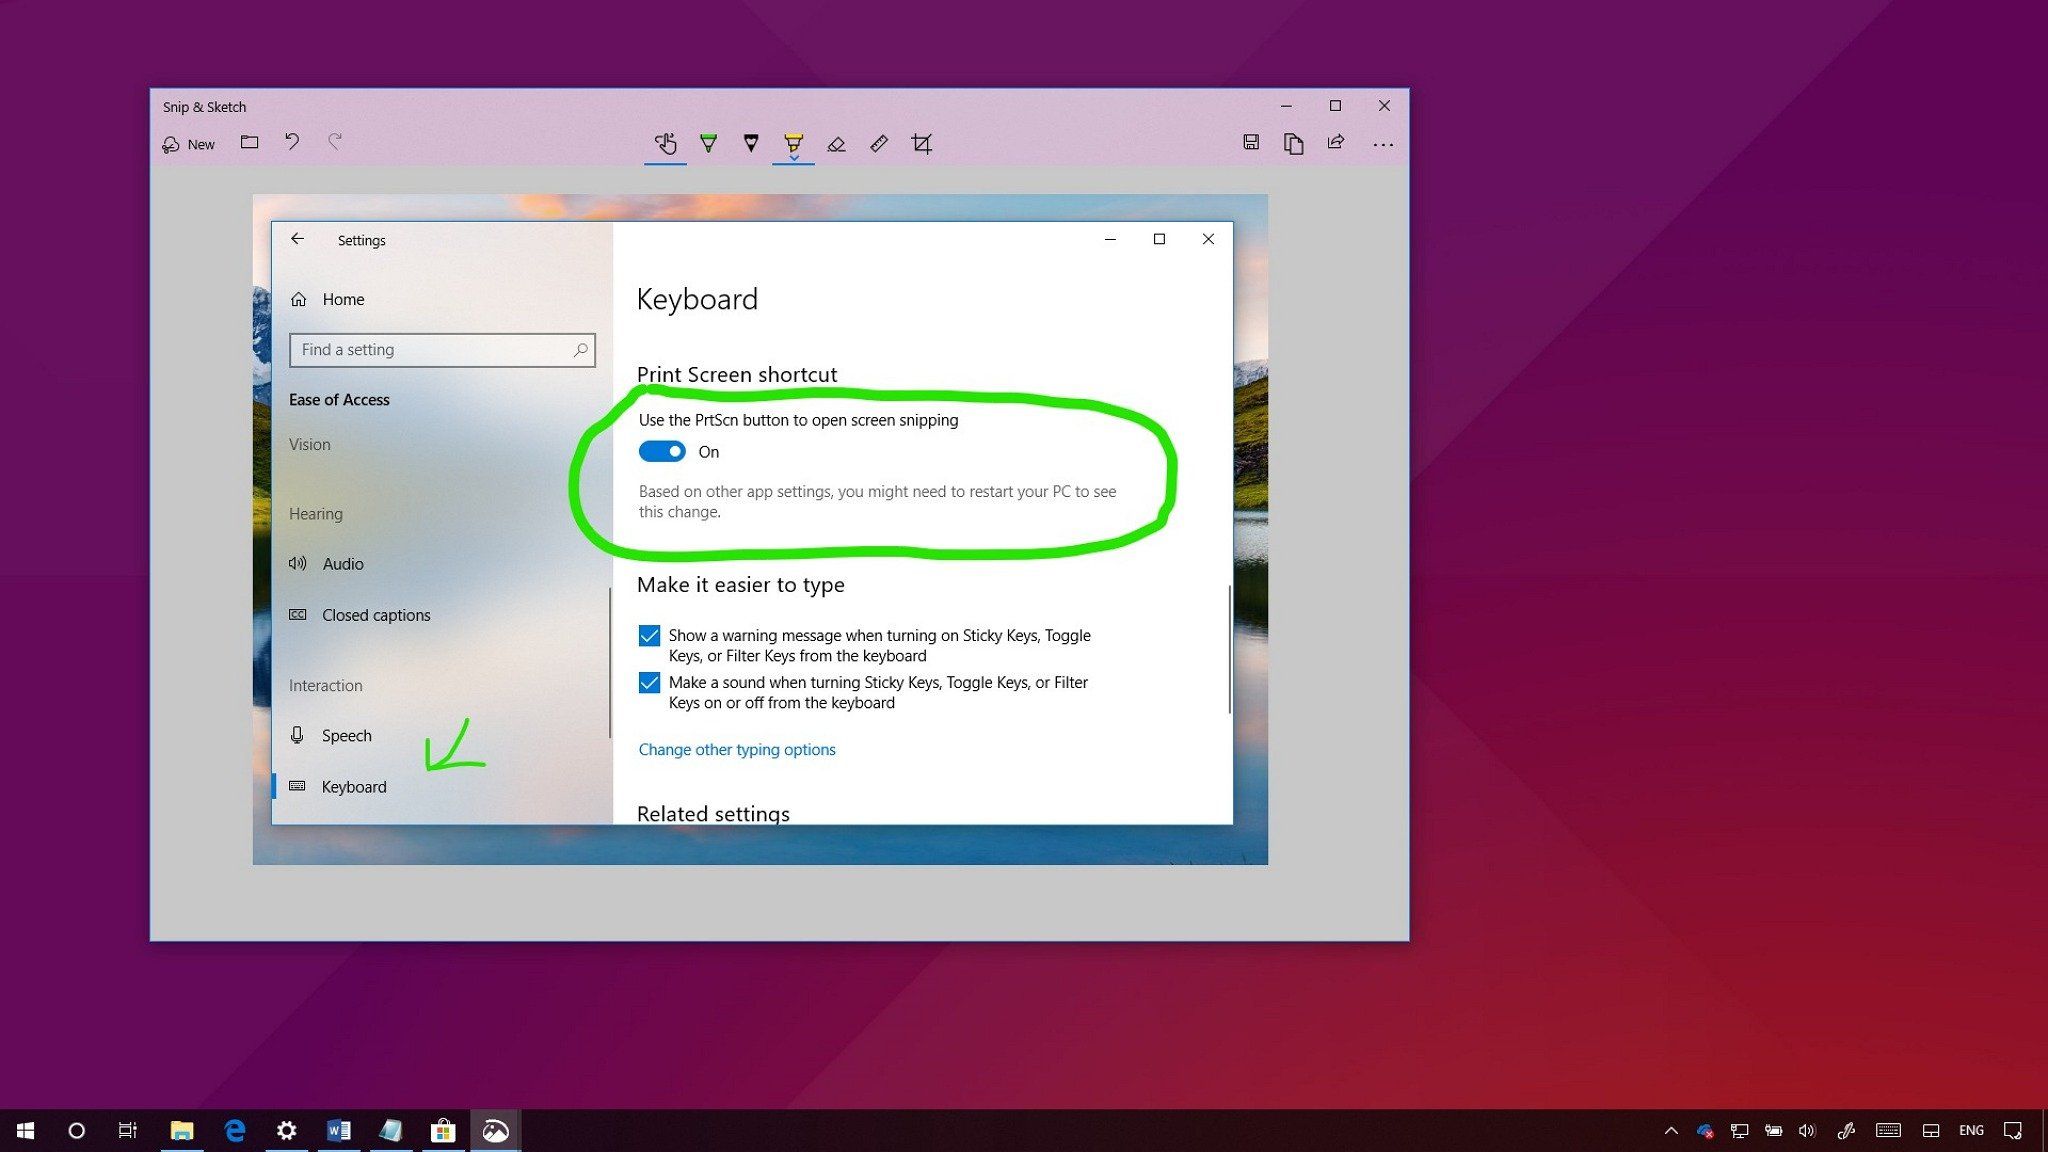Click the New snip button

[x=189, y=144]
